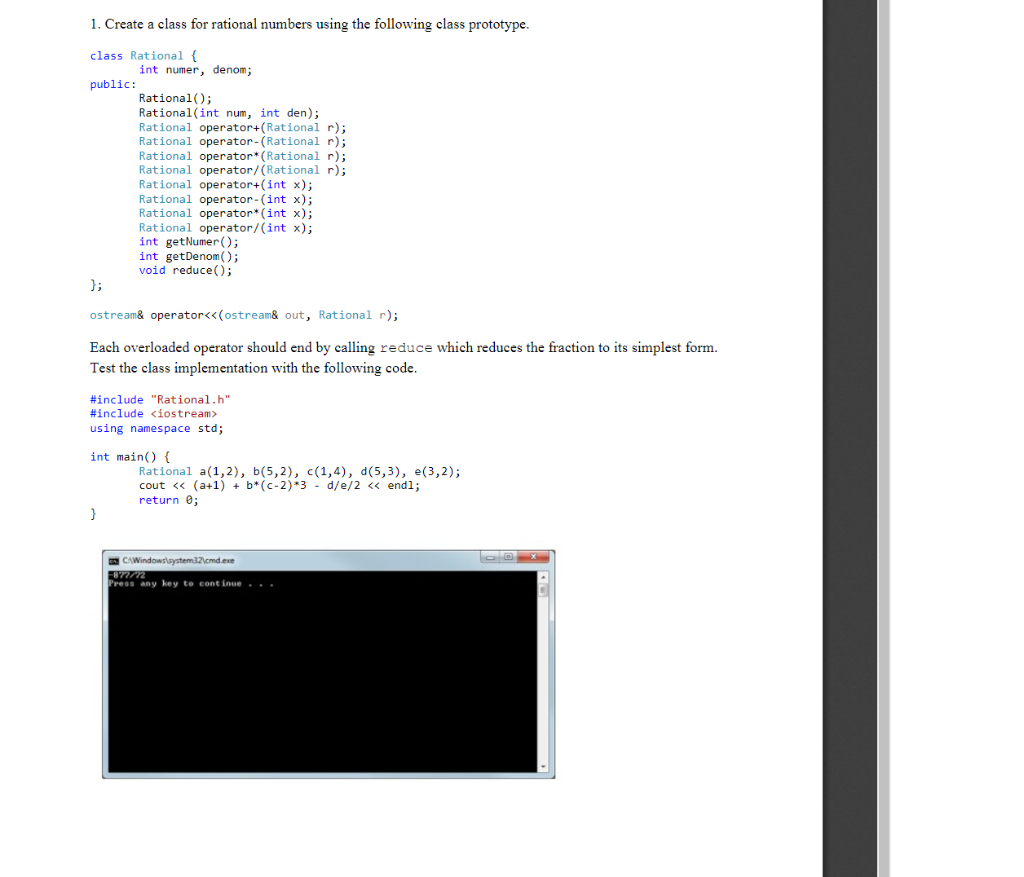The image size is (1024, 877).
Task: Click the console window minimize button
Action: [490, 557]
